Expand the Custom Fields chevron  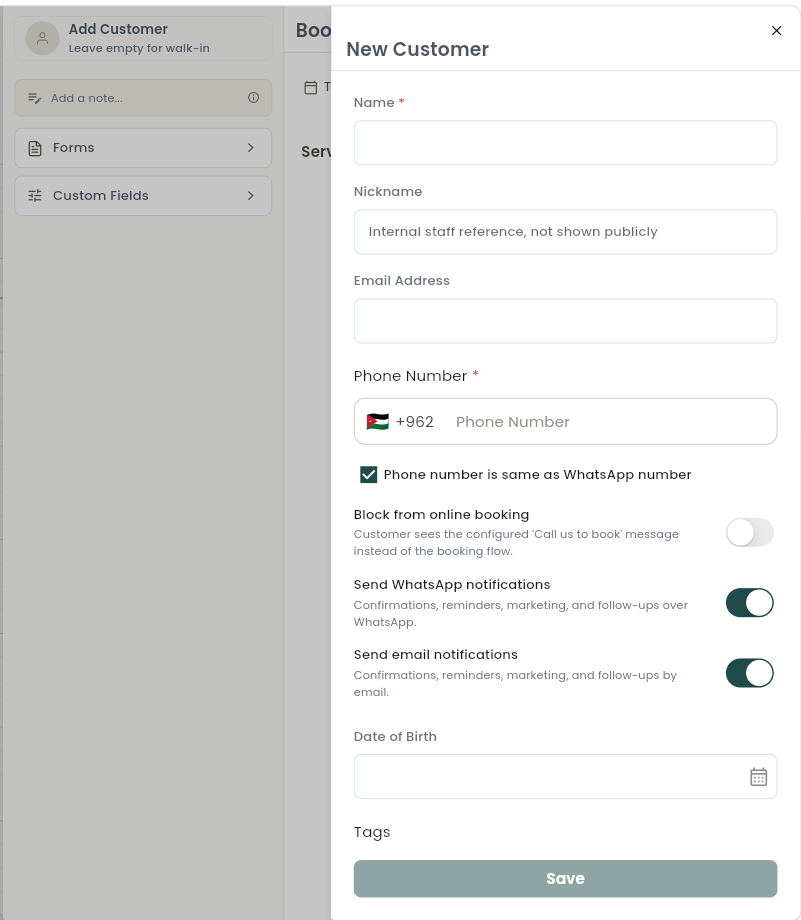pyautogui.click(x=251, y=195)
